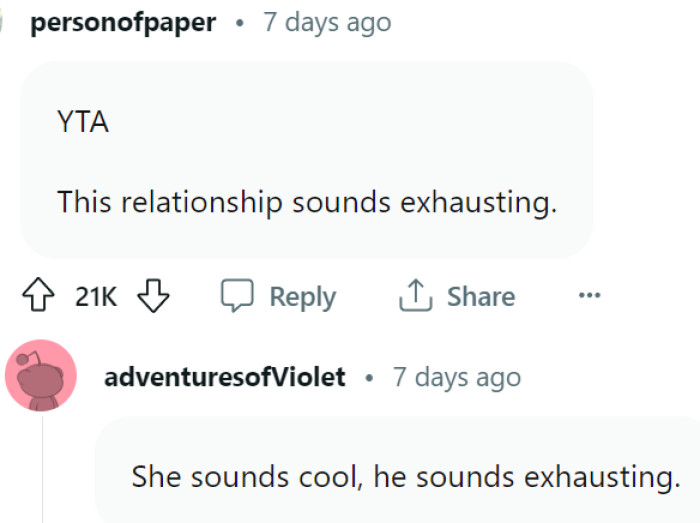This screenshot has width=700, height=523.
Task: Click the "Share" text label
Action: pyautogui.click(x=481, y=297)
